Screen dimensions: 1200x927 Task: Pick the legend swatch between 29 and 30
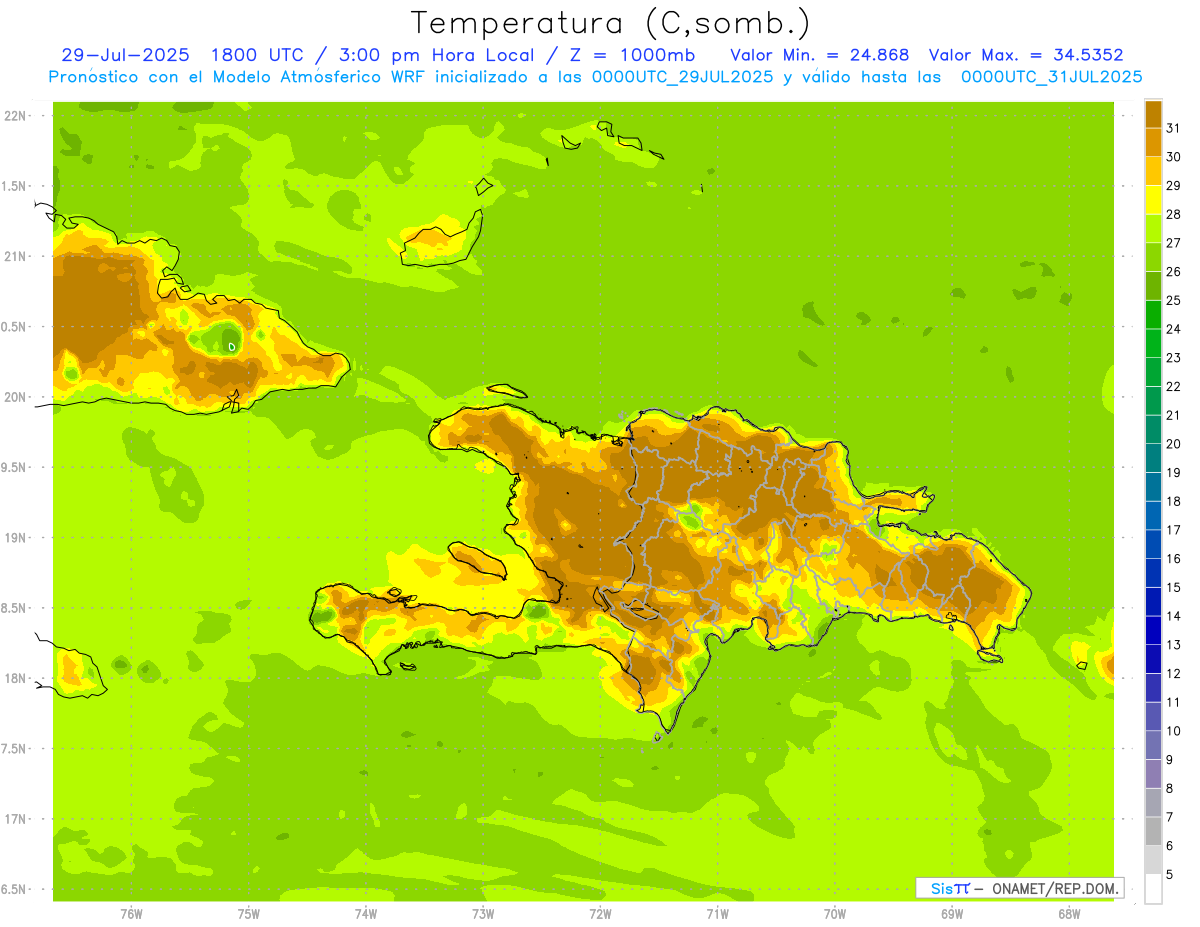coord(1153,171)
